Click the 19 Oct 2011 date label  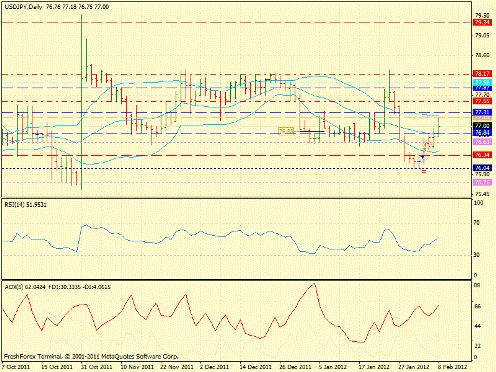[57, 367]
